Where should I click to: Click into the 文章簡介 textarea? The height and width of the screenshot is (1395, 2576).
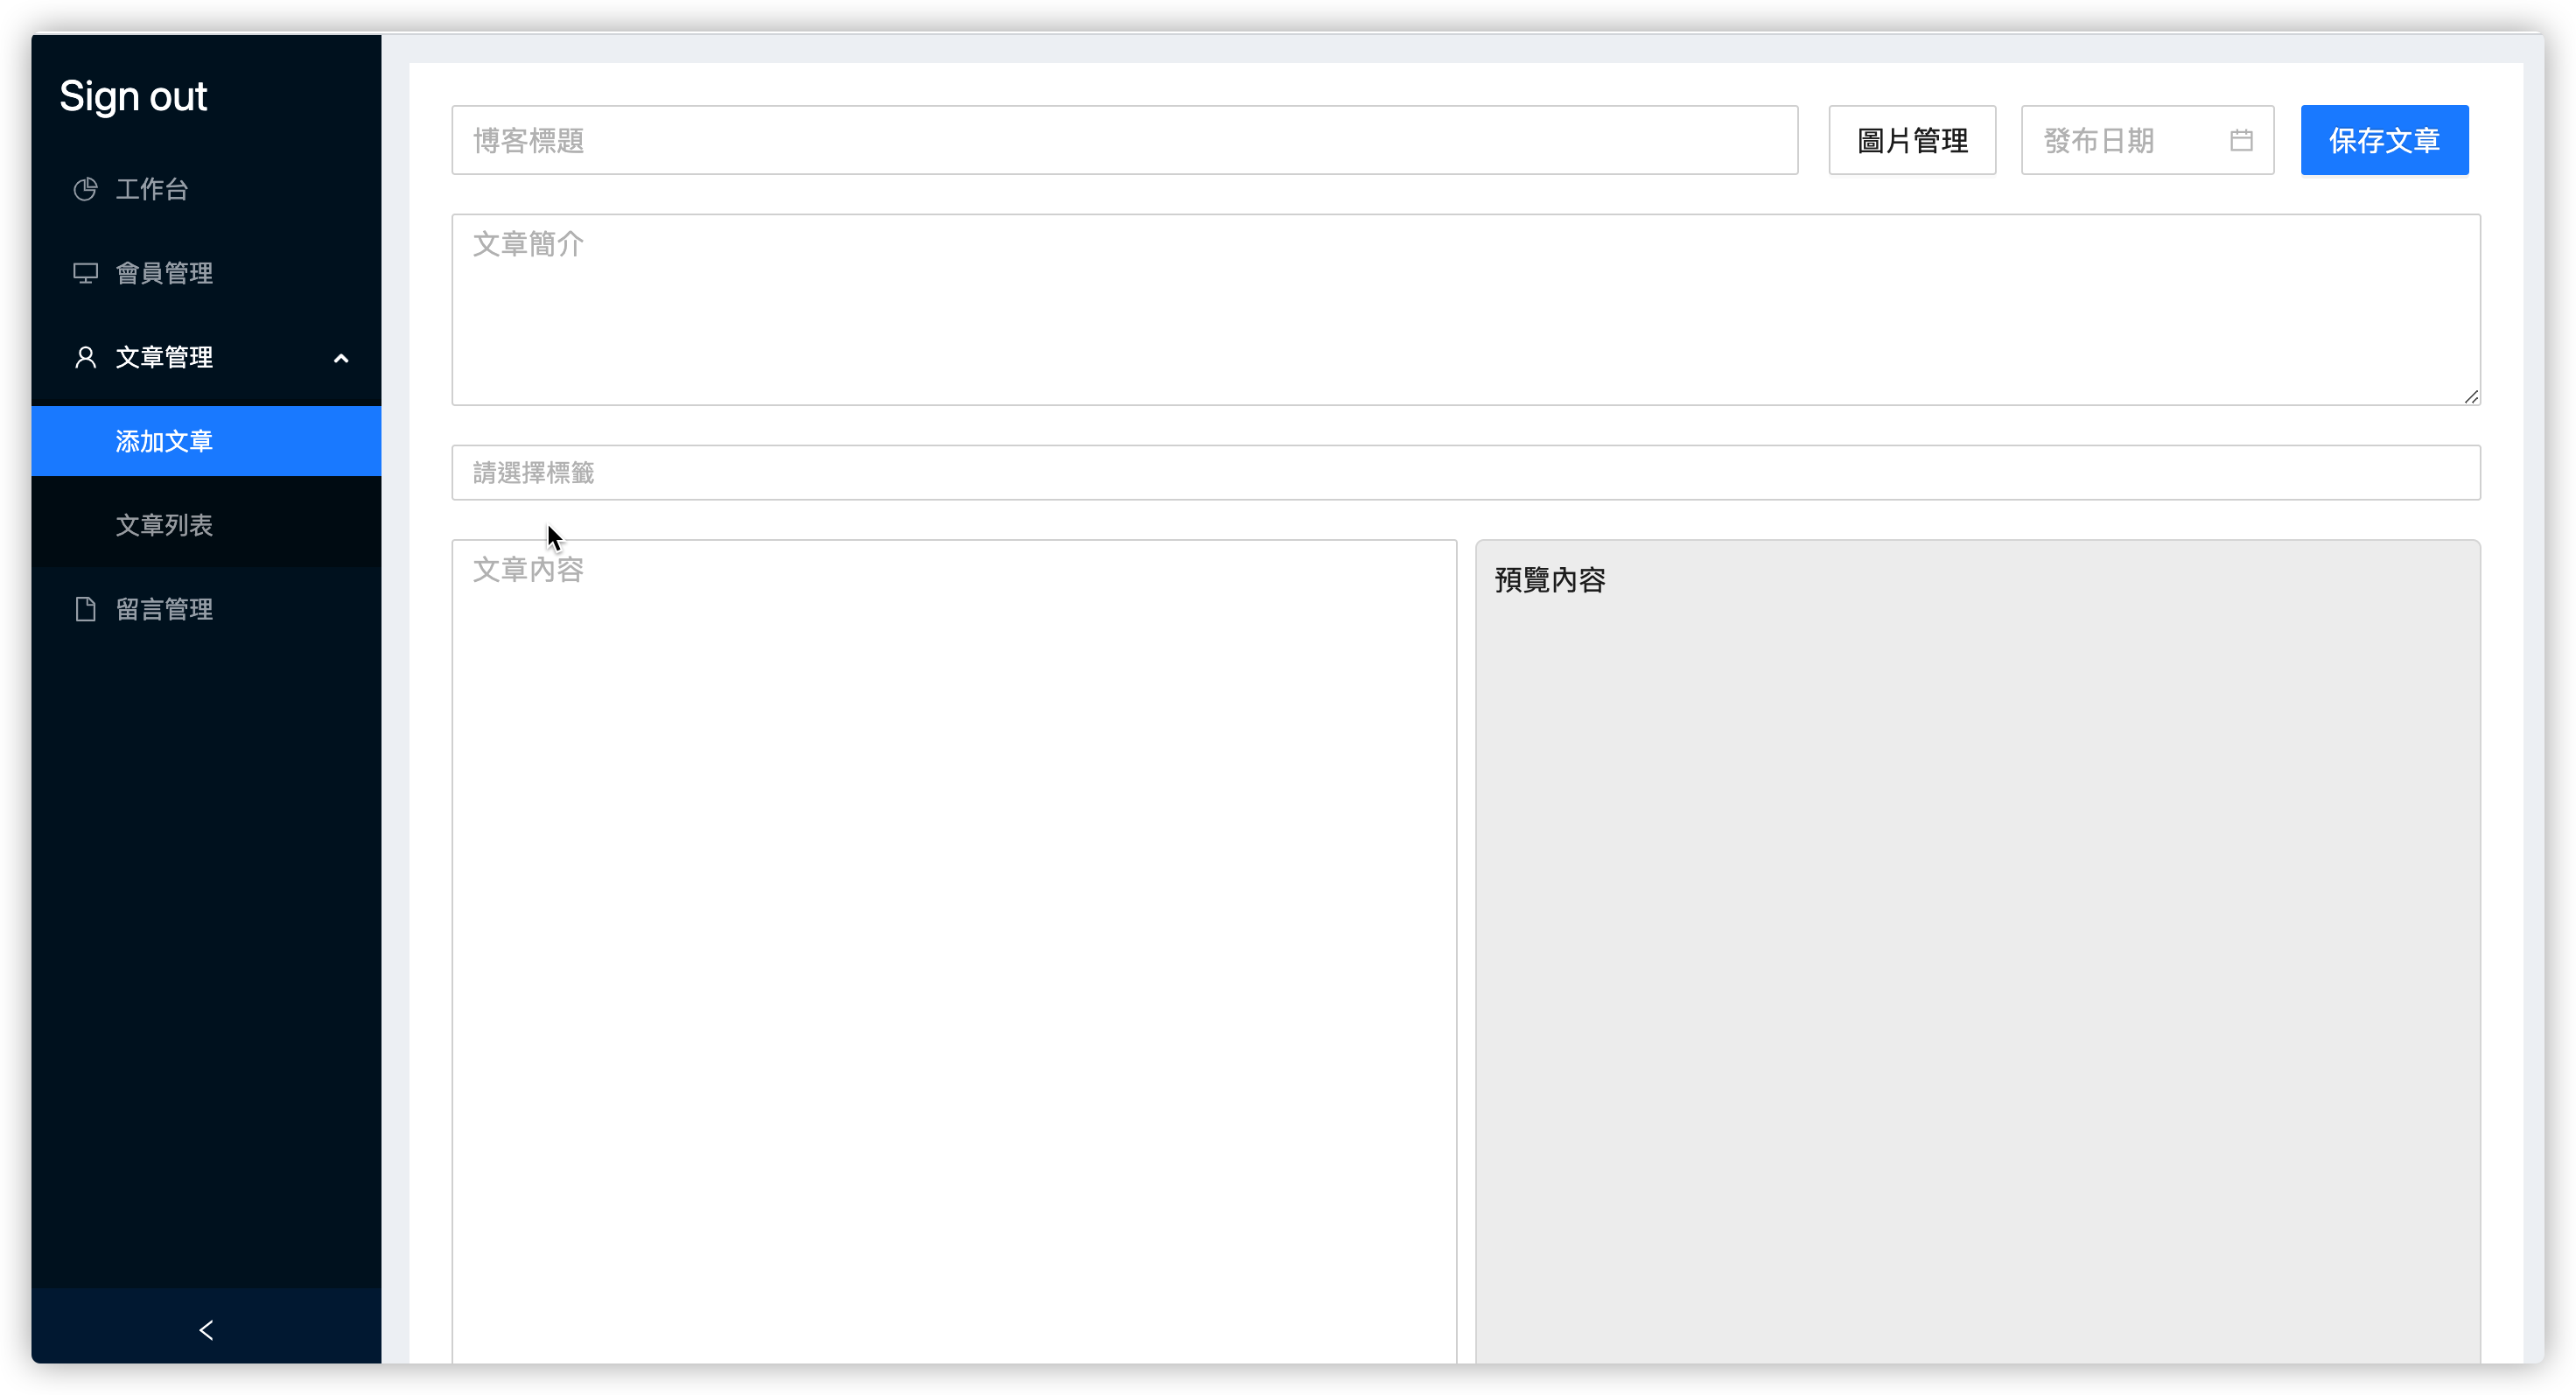[1465, 310]
